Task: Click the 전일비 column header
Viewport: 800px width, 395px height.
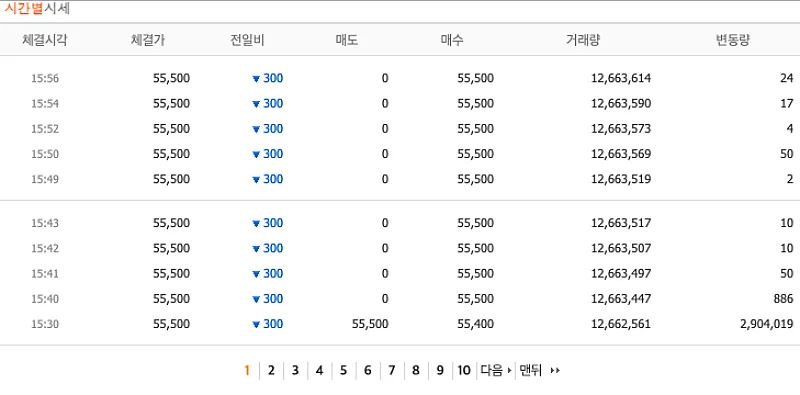Action: coord(247,40)
